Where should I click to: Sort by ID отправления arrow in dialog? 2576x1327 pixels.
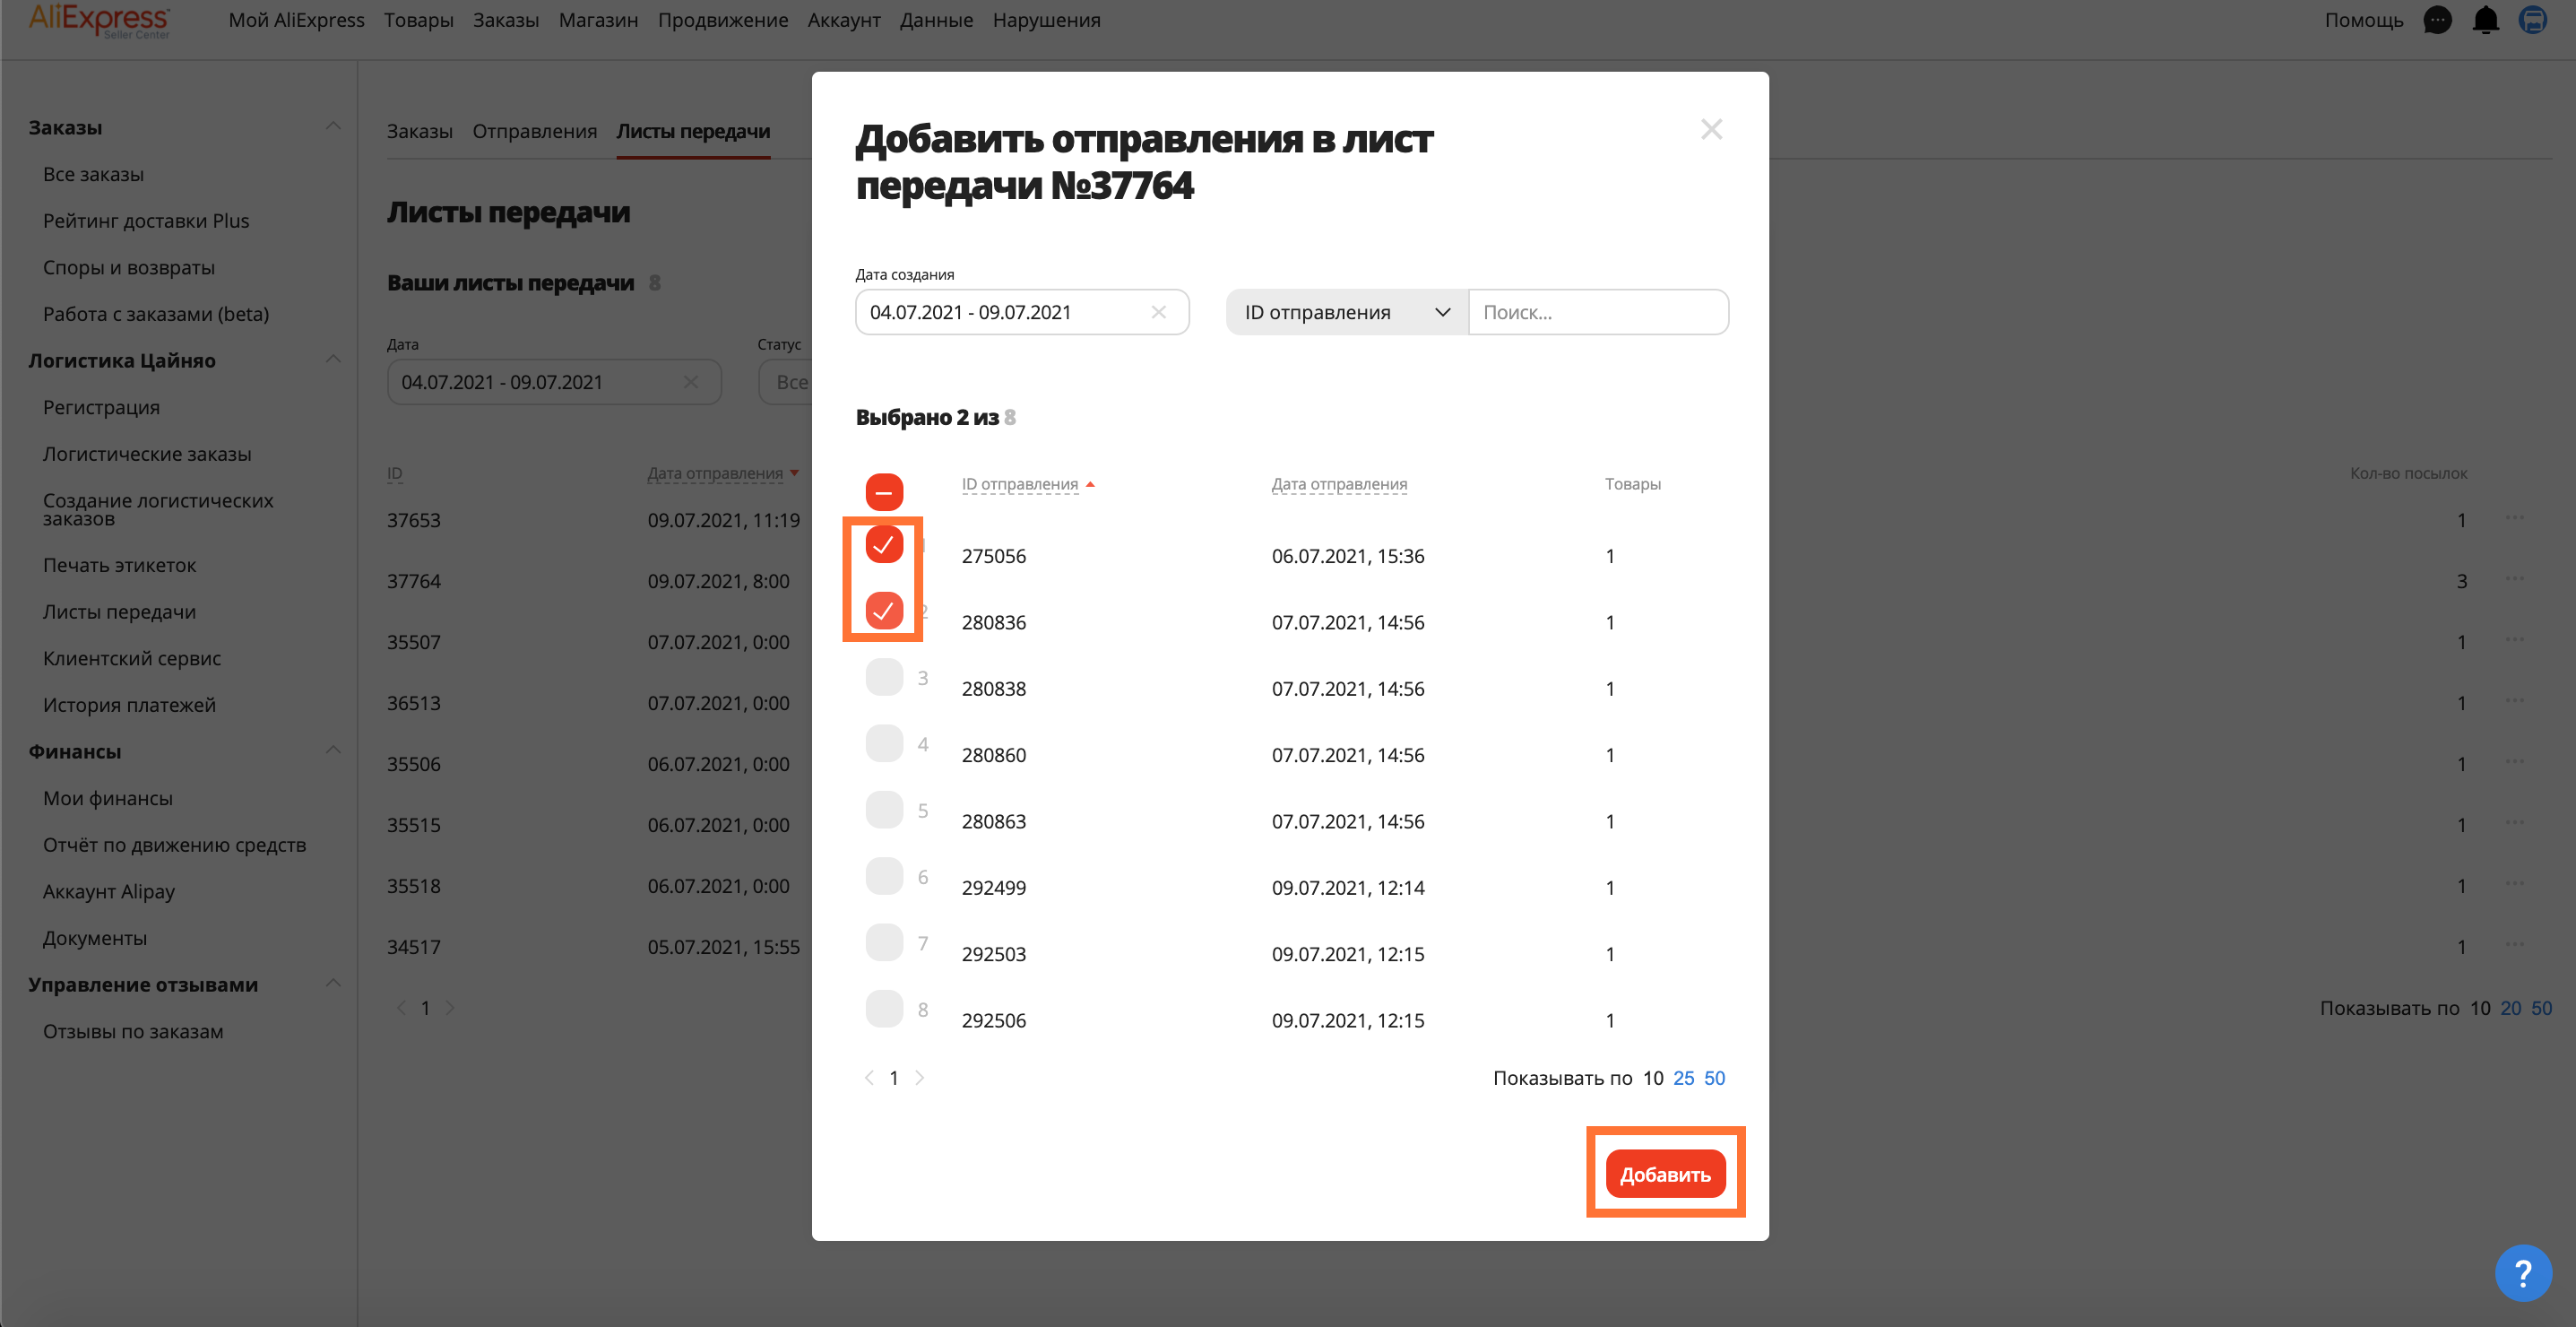tap(1090, 484)
